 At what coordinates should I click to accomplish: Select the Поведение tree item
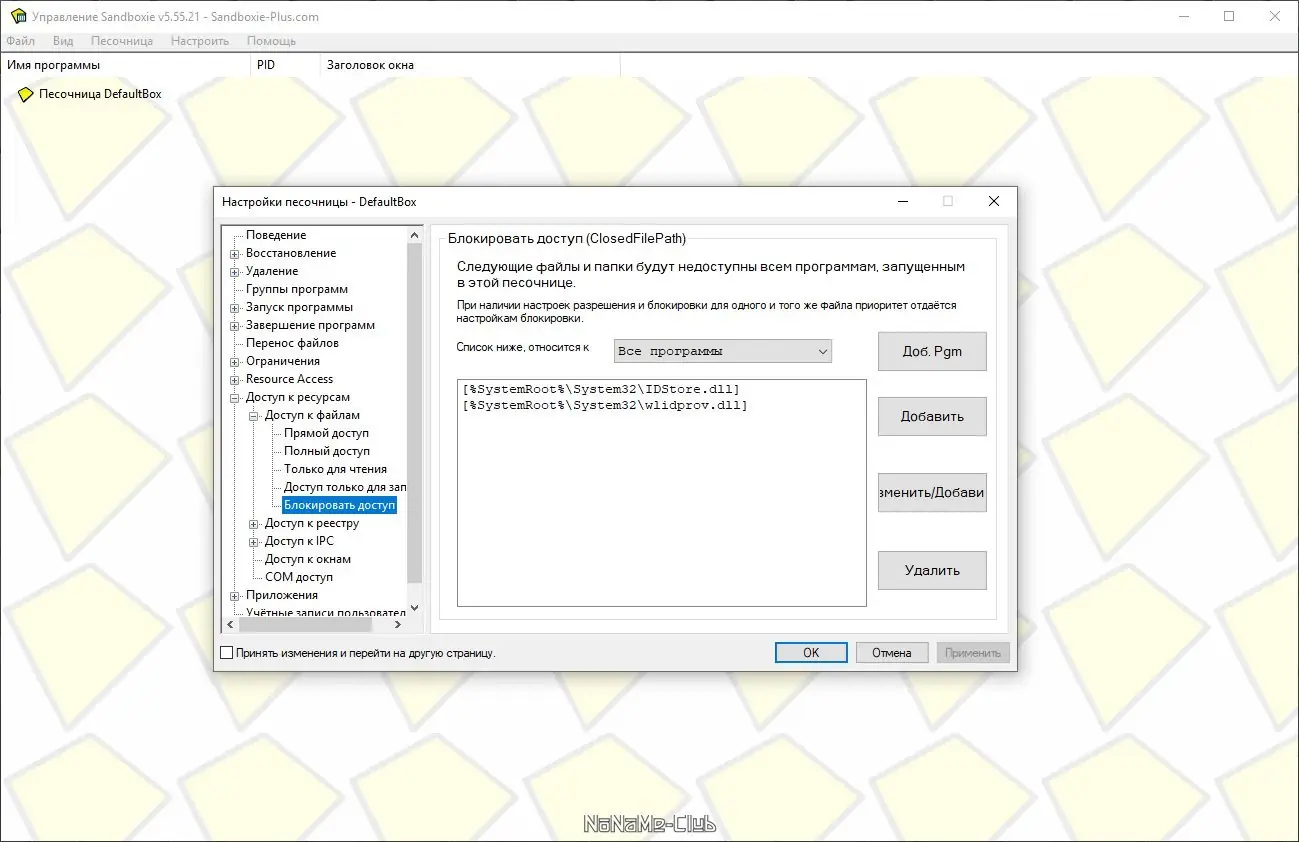pyautogui.click(x=276, y=235)
